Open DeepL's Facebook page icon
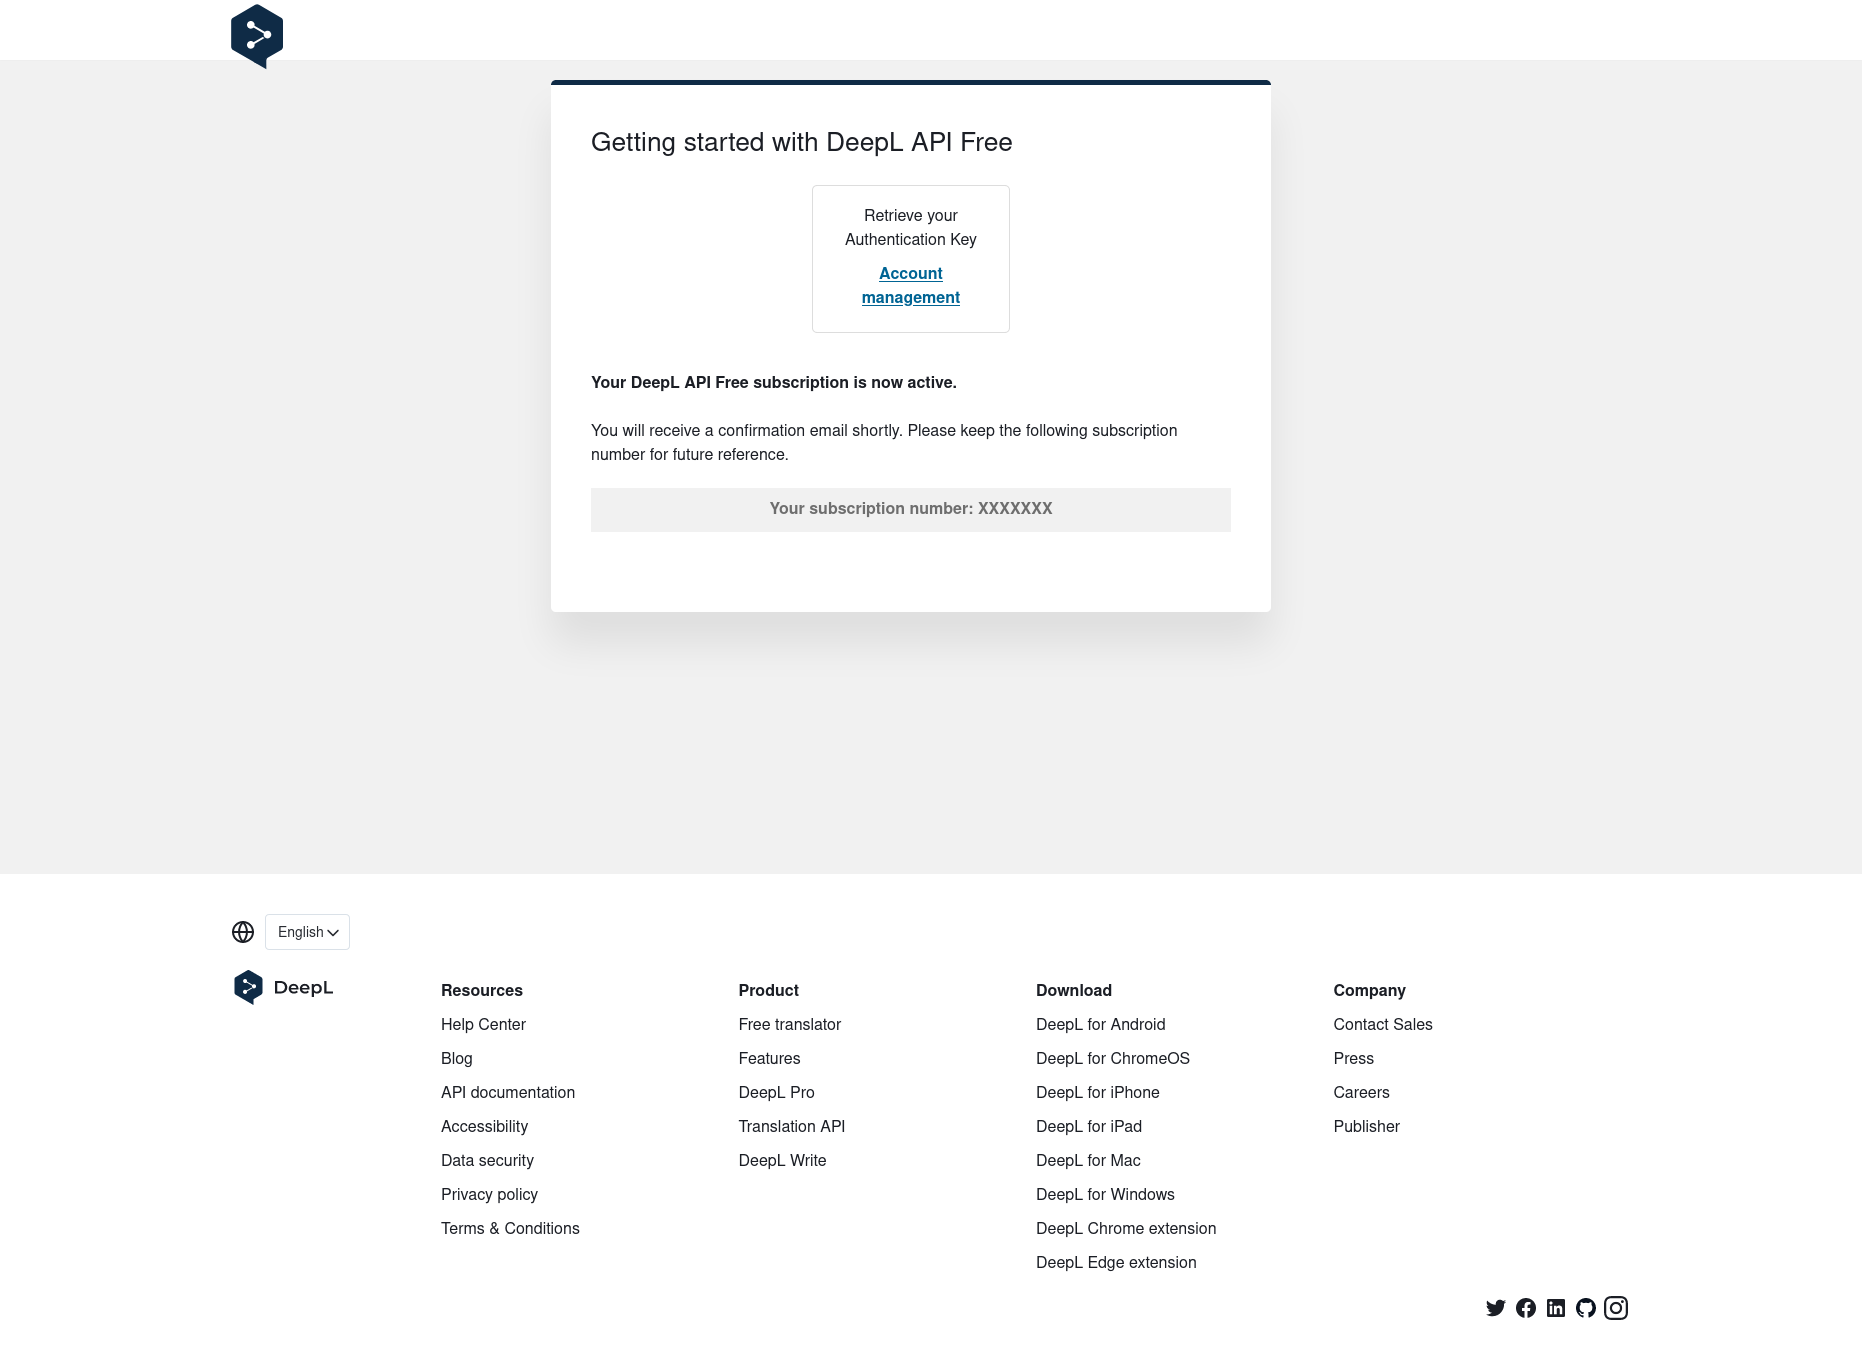Image resolution: width=1862 pixels, height=1360 pixels. click(x=1525, y=1308)
